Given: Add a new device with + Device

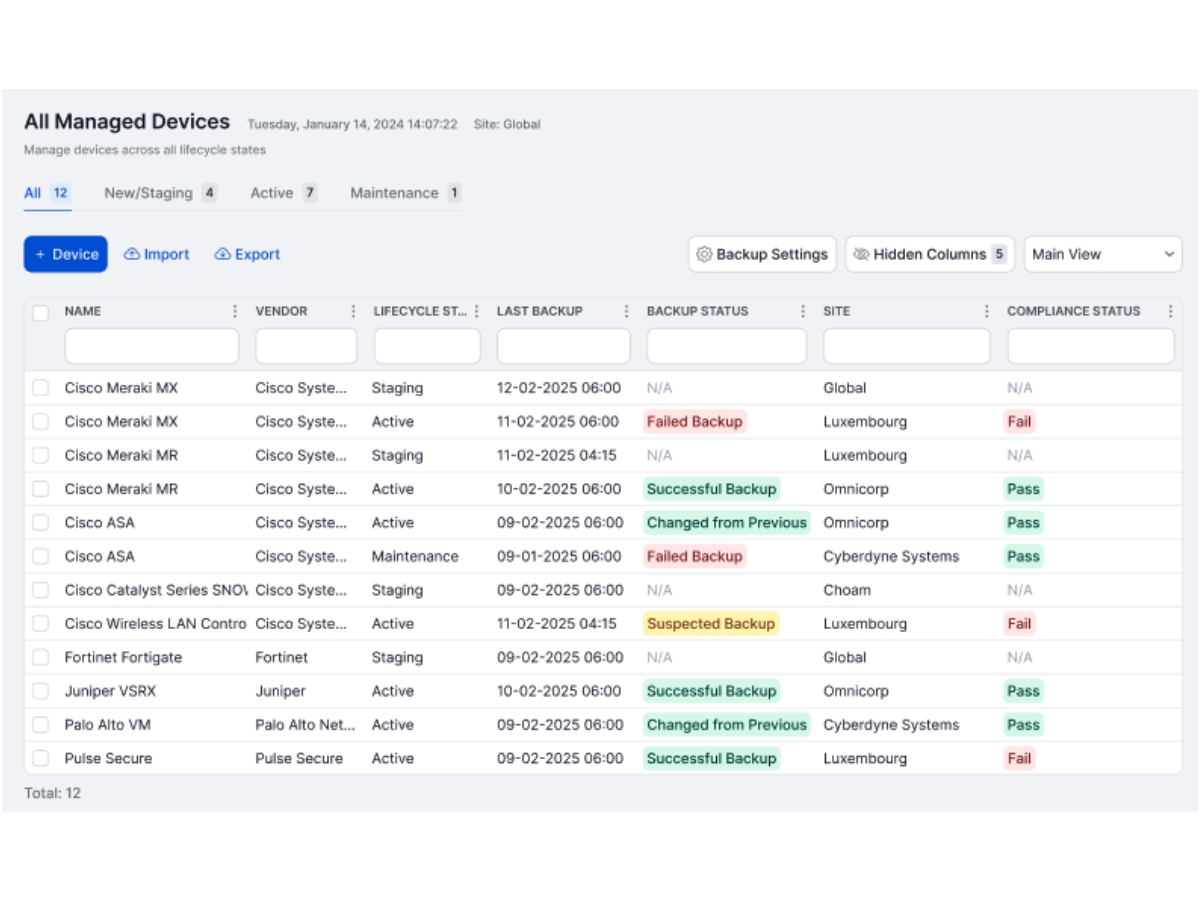Looking at the screenshot, I should 66,254.
